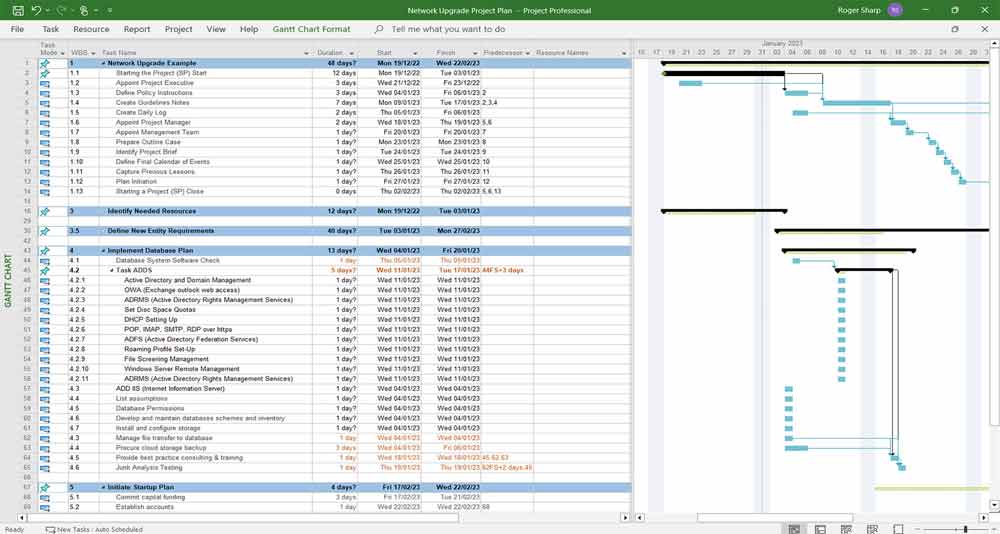Click the Tell me what you want search box
The image size is (1000, 534).
coord(448,29)
